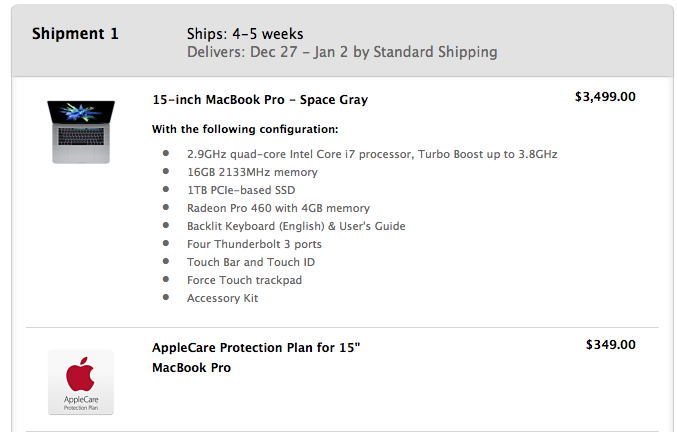Click 'With the following configuration' heading

click(245, 129)
